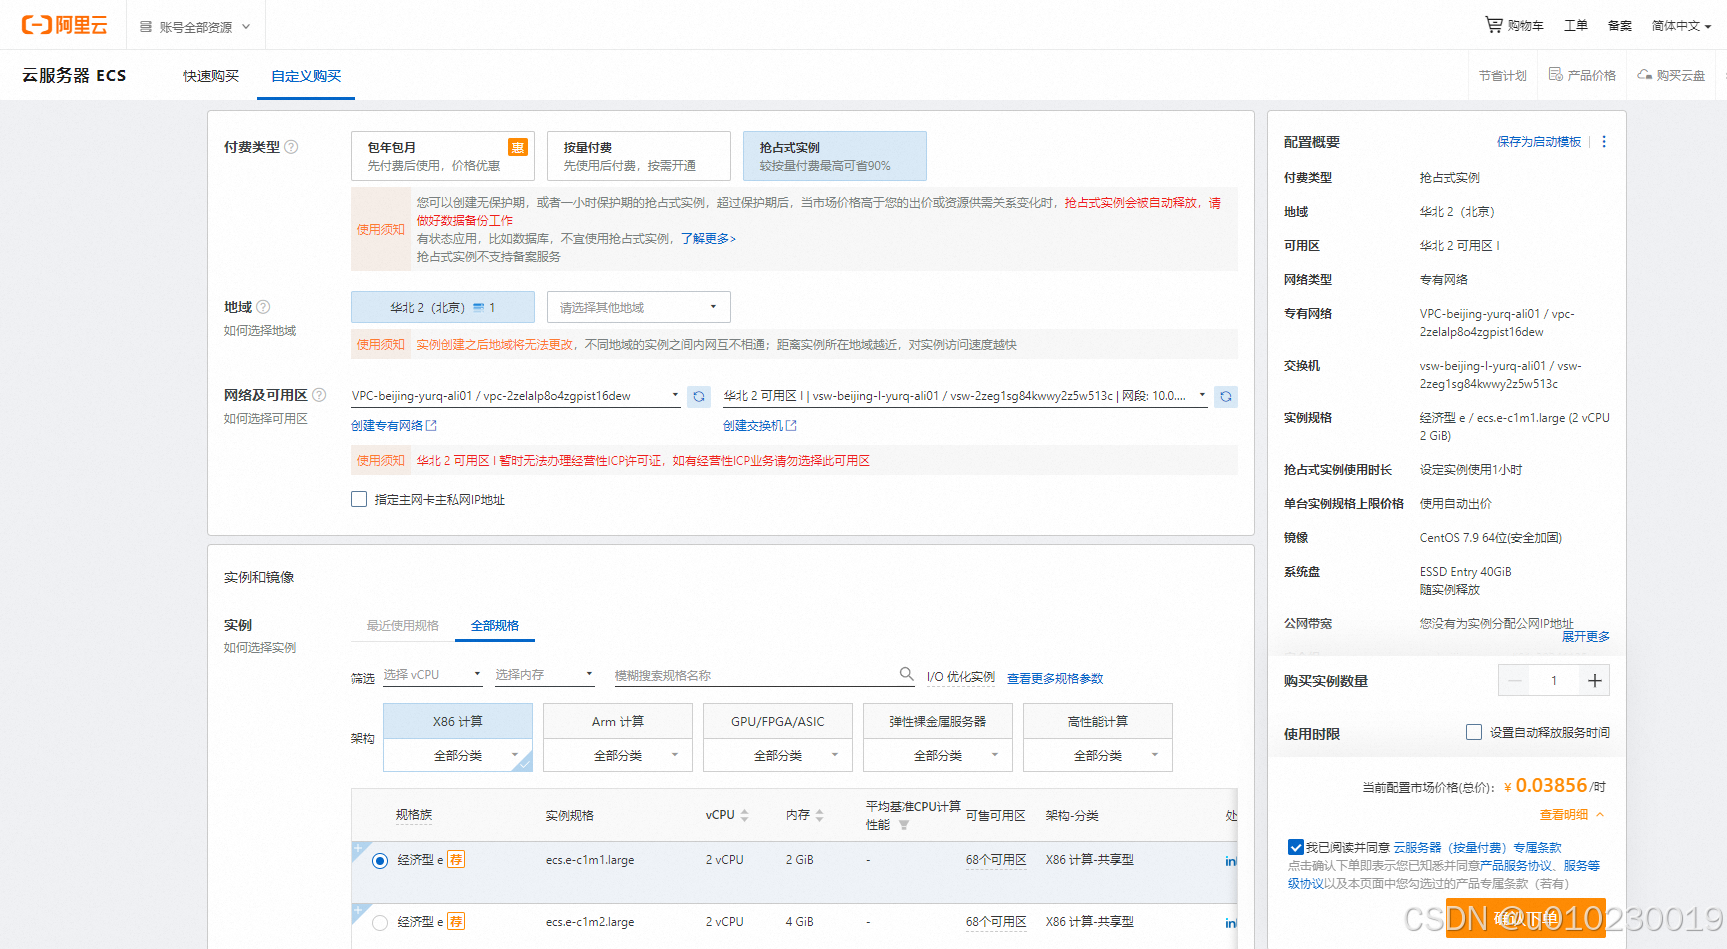Click the product pricing icon
Image resolution: width=1727 pixels, height=949 pixels.
point(1555,75)
